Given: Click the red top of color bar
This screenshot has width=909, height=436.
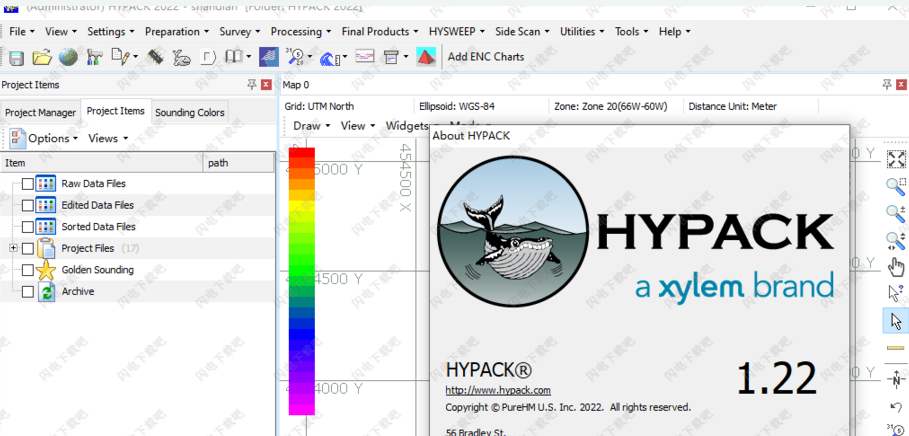Looking at the screenshot, I should [301, 152].
